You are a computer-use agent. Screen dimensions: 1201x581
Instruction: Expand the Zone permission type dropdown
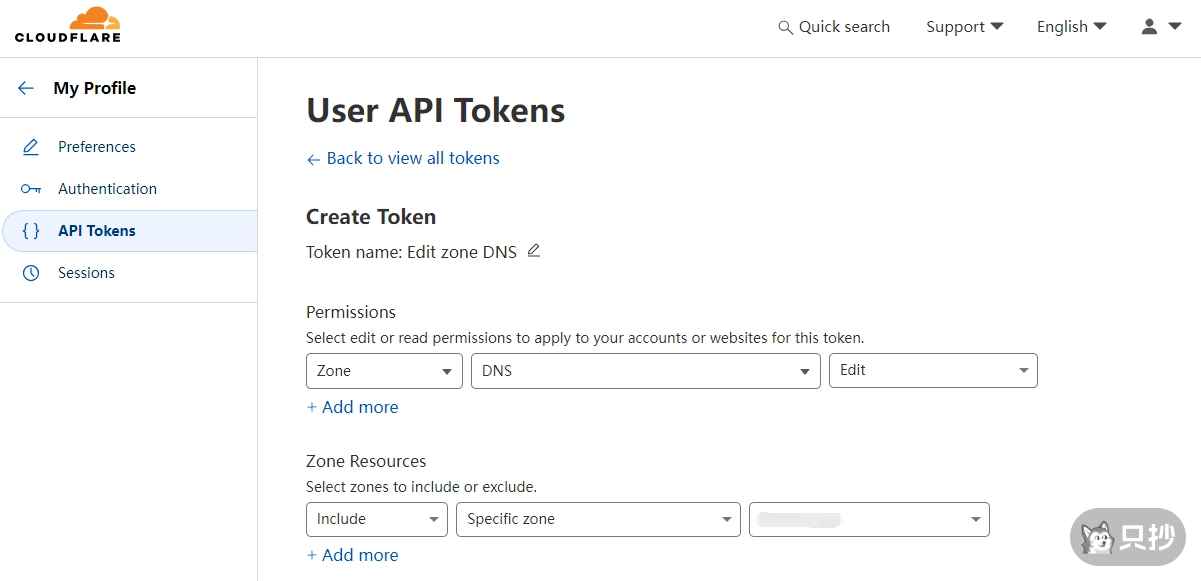pyautogui.click(x=384, y=371)
